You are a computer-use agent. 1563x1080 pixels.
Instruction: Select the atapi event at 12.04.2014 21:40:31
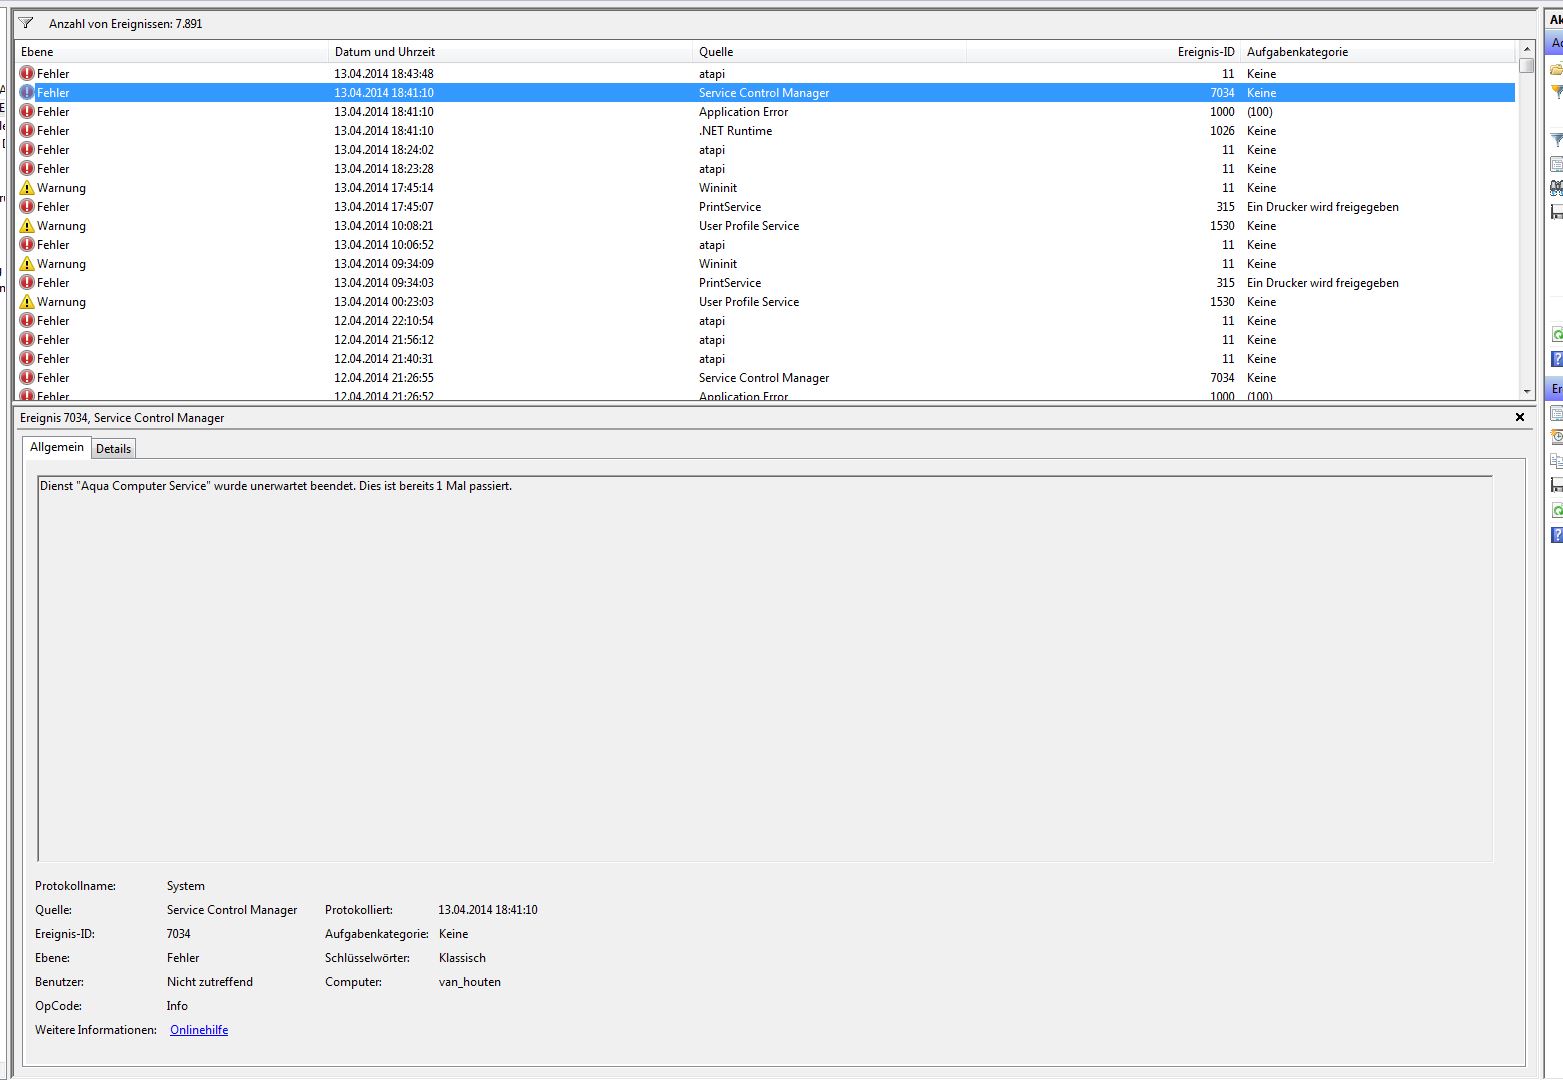(765, 359)
